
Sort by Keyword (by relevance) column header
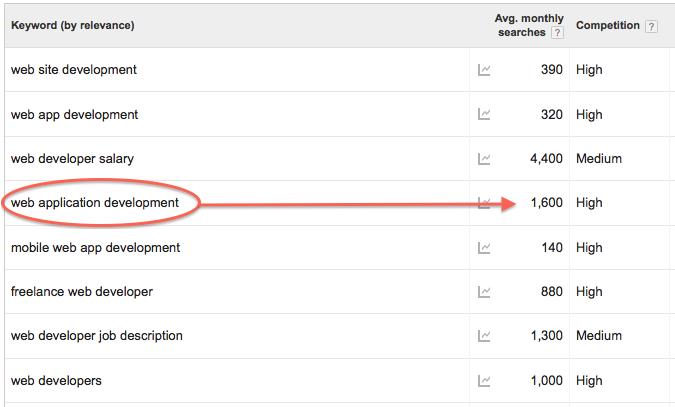point(73,25)
